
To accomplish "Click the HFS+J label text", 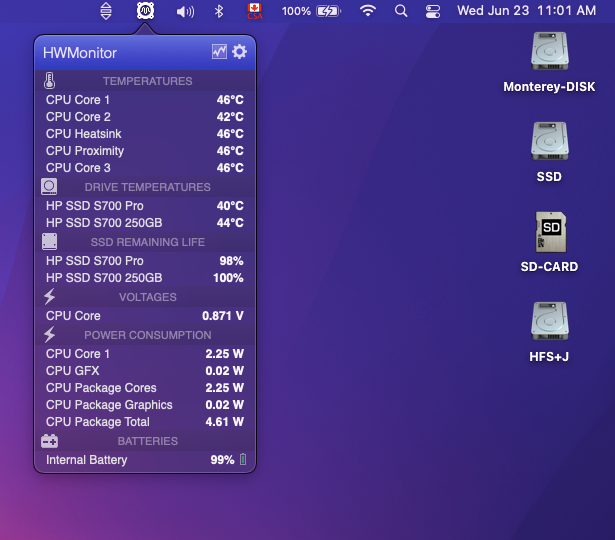I will click(x=549, y=356).
